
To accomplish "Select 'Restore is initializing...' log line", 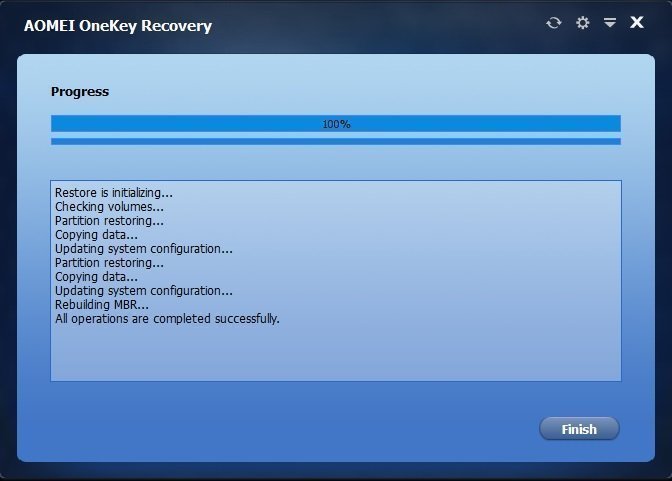I will 114,193.
